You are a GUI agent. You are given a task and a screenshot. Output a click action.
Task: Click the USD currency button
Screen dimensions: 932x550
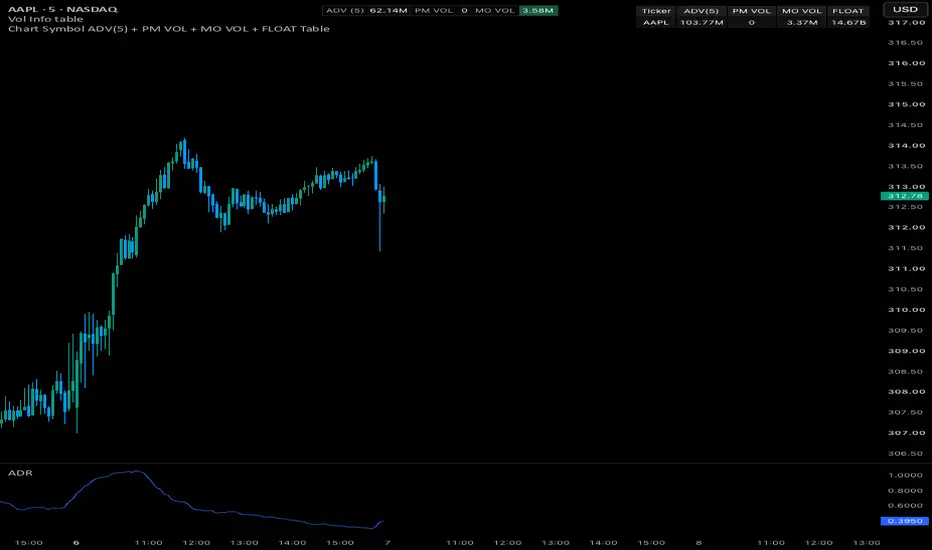pyautogui.click(x=905, y=10)
